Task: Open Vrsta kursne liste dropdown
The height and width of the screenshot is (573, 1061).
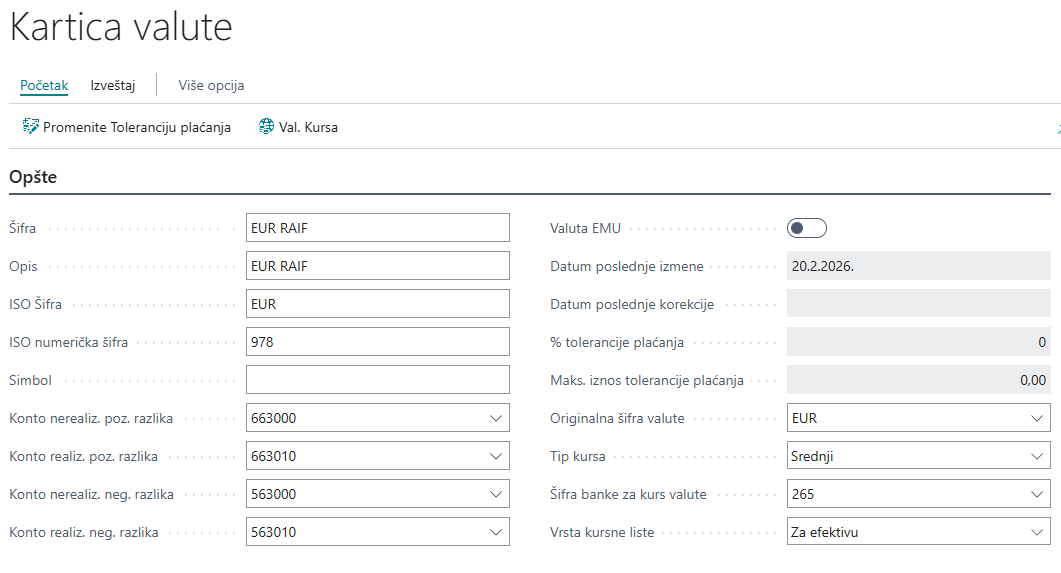Action: pos(1037,532)
